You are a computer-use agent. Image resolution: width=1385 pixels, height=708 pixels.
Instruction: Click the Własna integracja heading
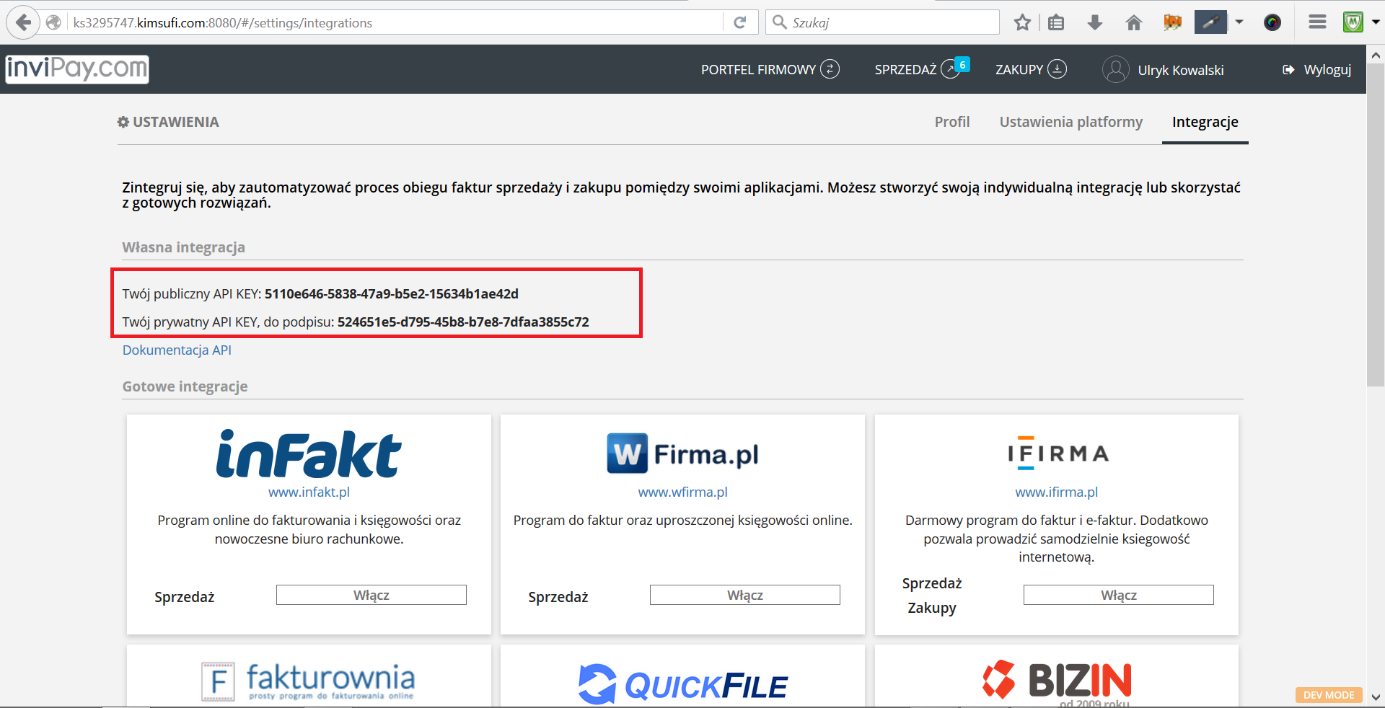point(184,247)
